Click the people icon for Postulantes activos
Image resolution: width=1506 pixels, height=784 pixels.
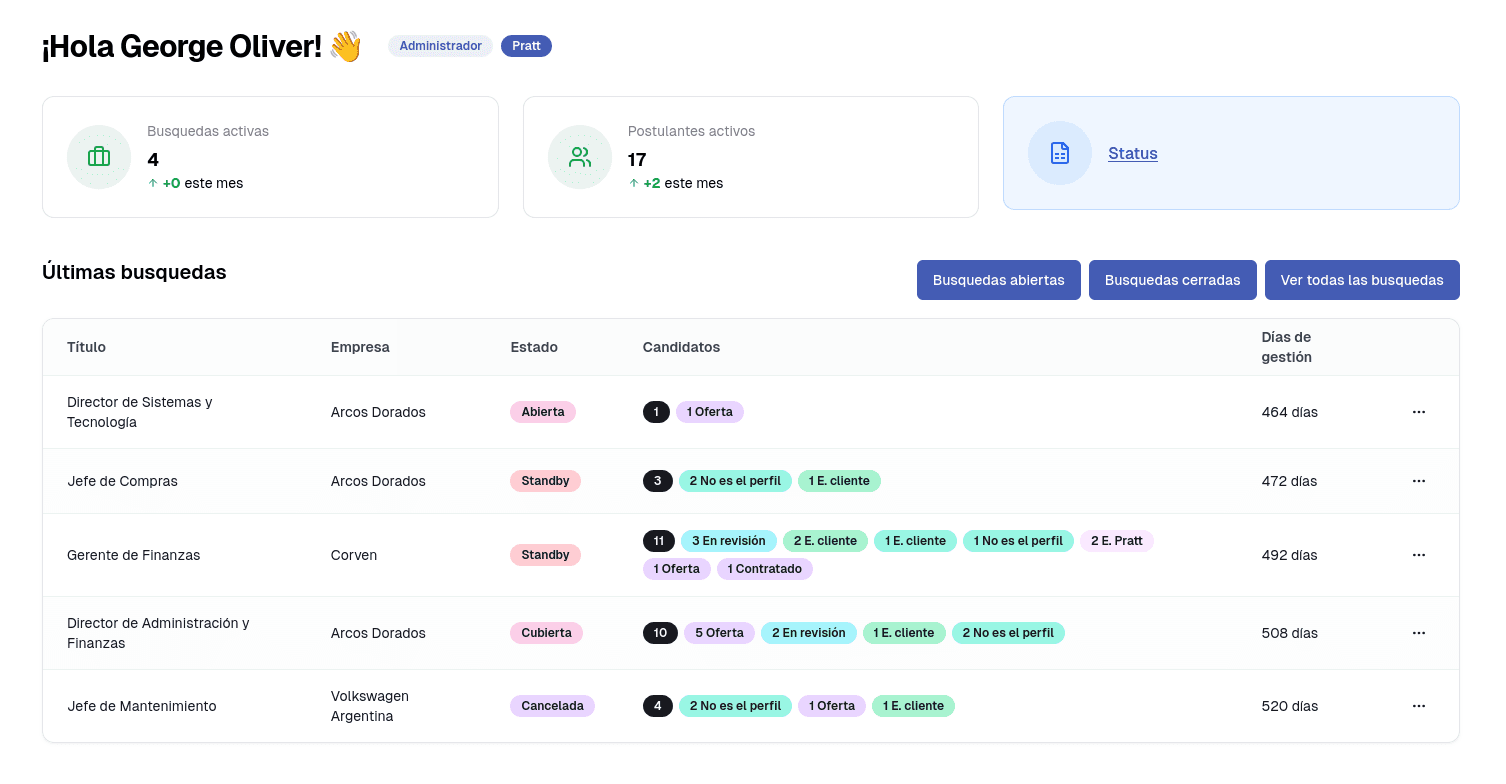point(580,157)
